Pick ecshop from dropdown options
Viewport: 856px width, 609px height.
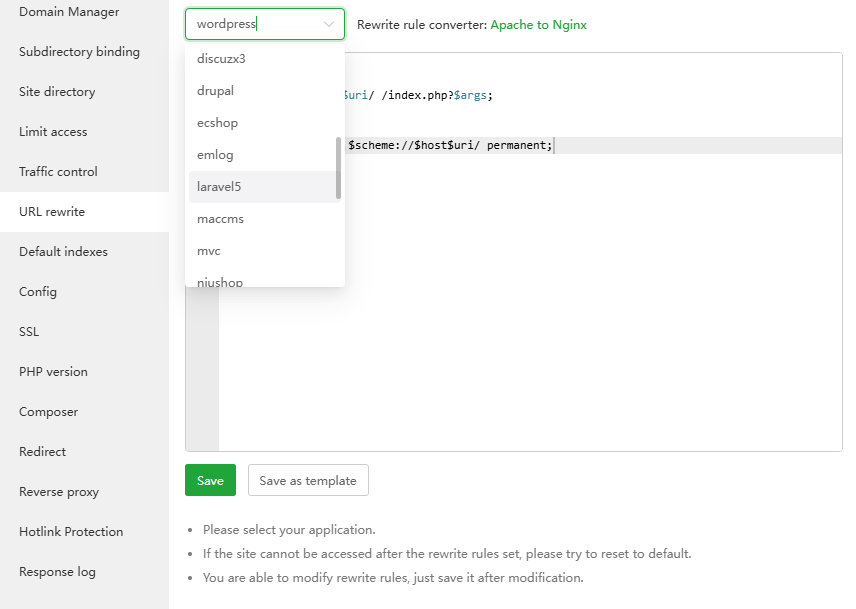(218, 123)
